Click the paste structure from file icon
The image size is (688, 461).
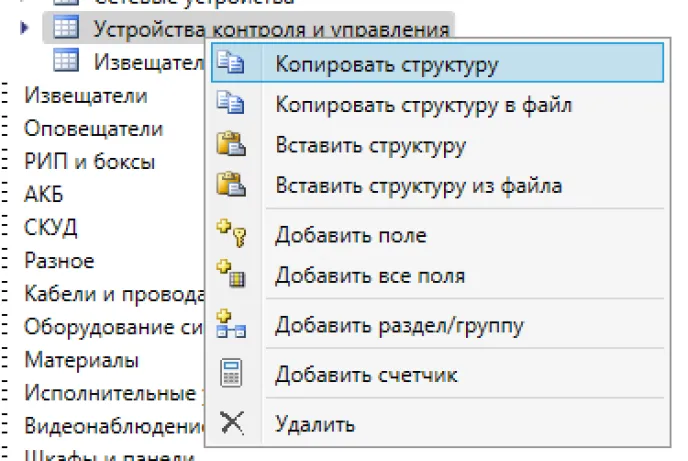click(x=231, y=185)
